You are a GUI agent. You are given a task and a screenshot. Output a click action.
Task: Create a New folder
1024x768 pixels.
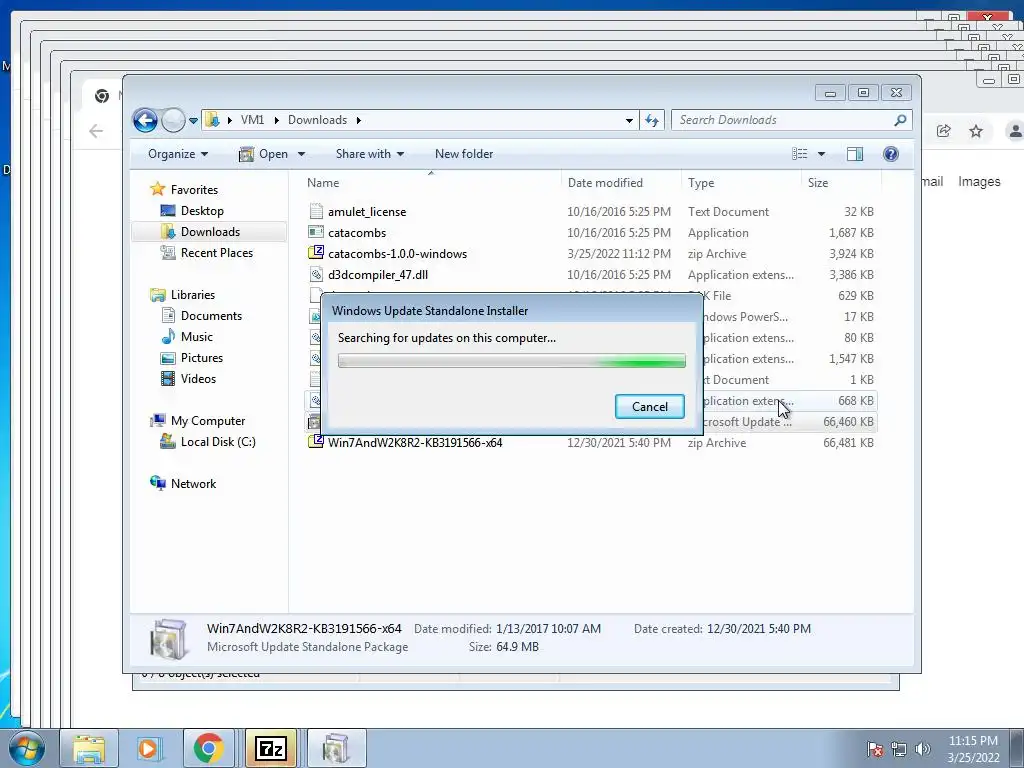point(464,154)
